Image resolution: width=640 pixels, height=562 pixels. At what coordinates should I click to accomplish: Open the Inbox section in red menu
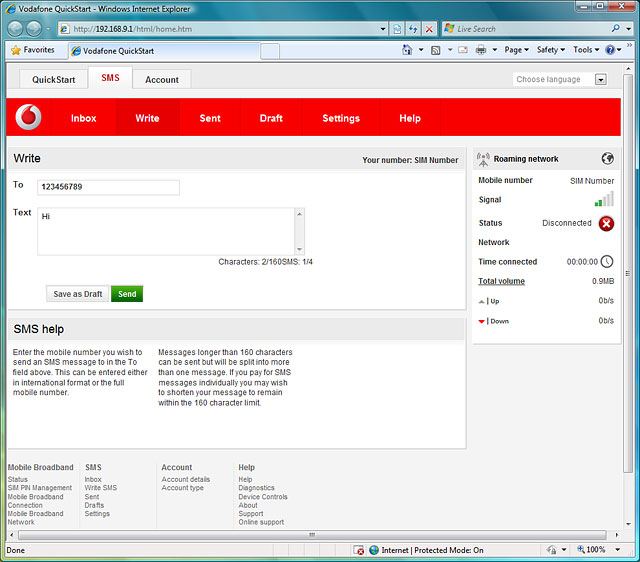[x=84, y=118]
